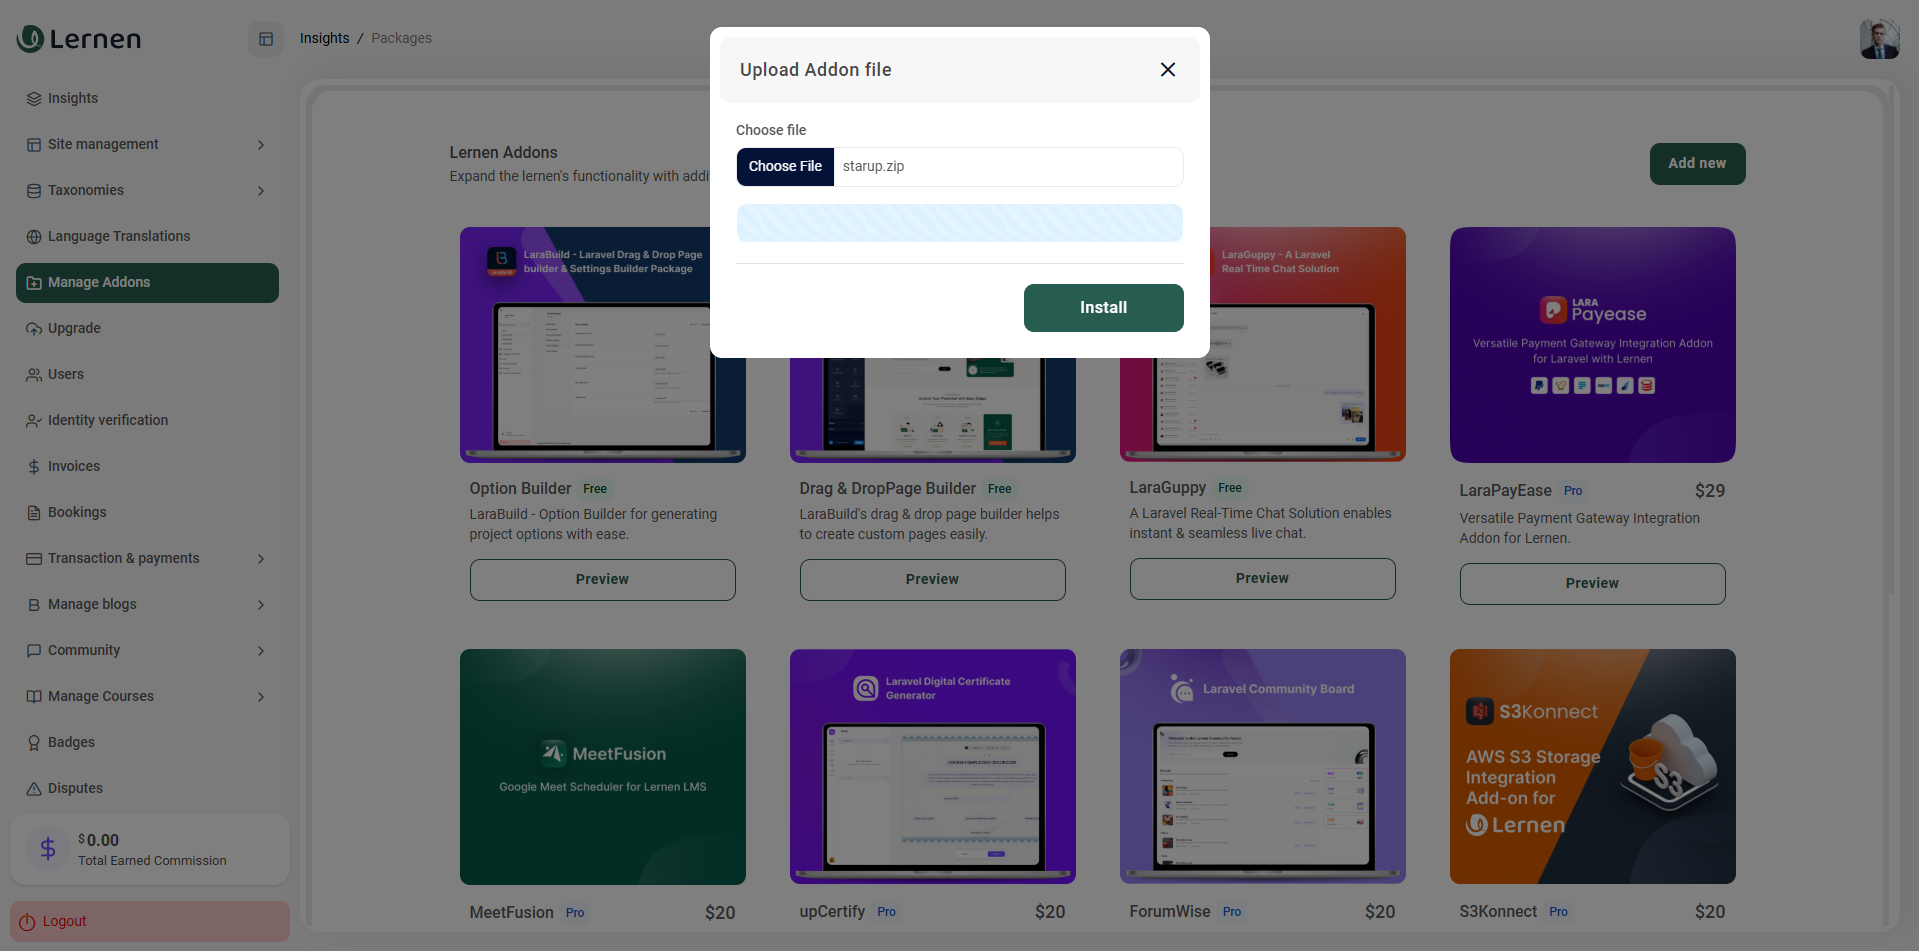1919x951 pixels.
Task: Click the Insights layers icon in sidebar
Action: 34,99
